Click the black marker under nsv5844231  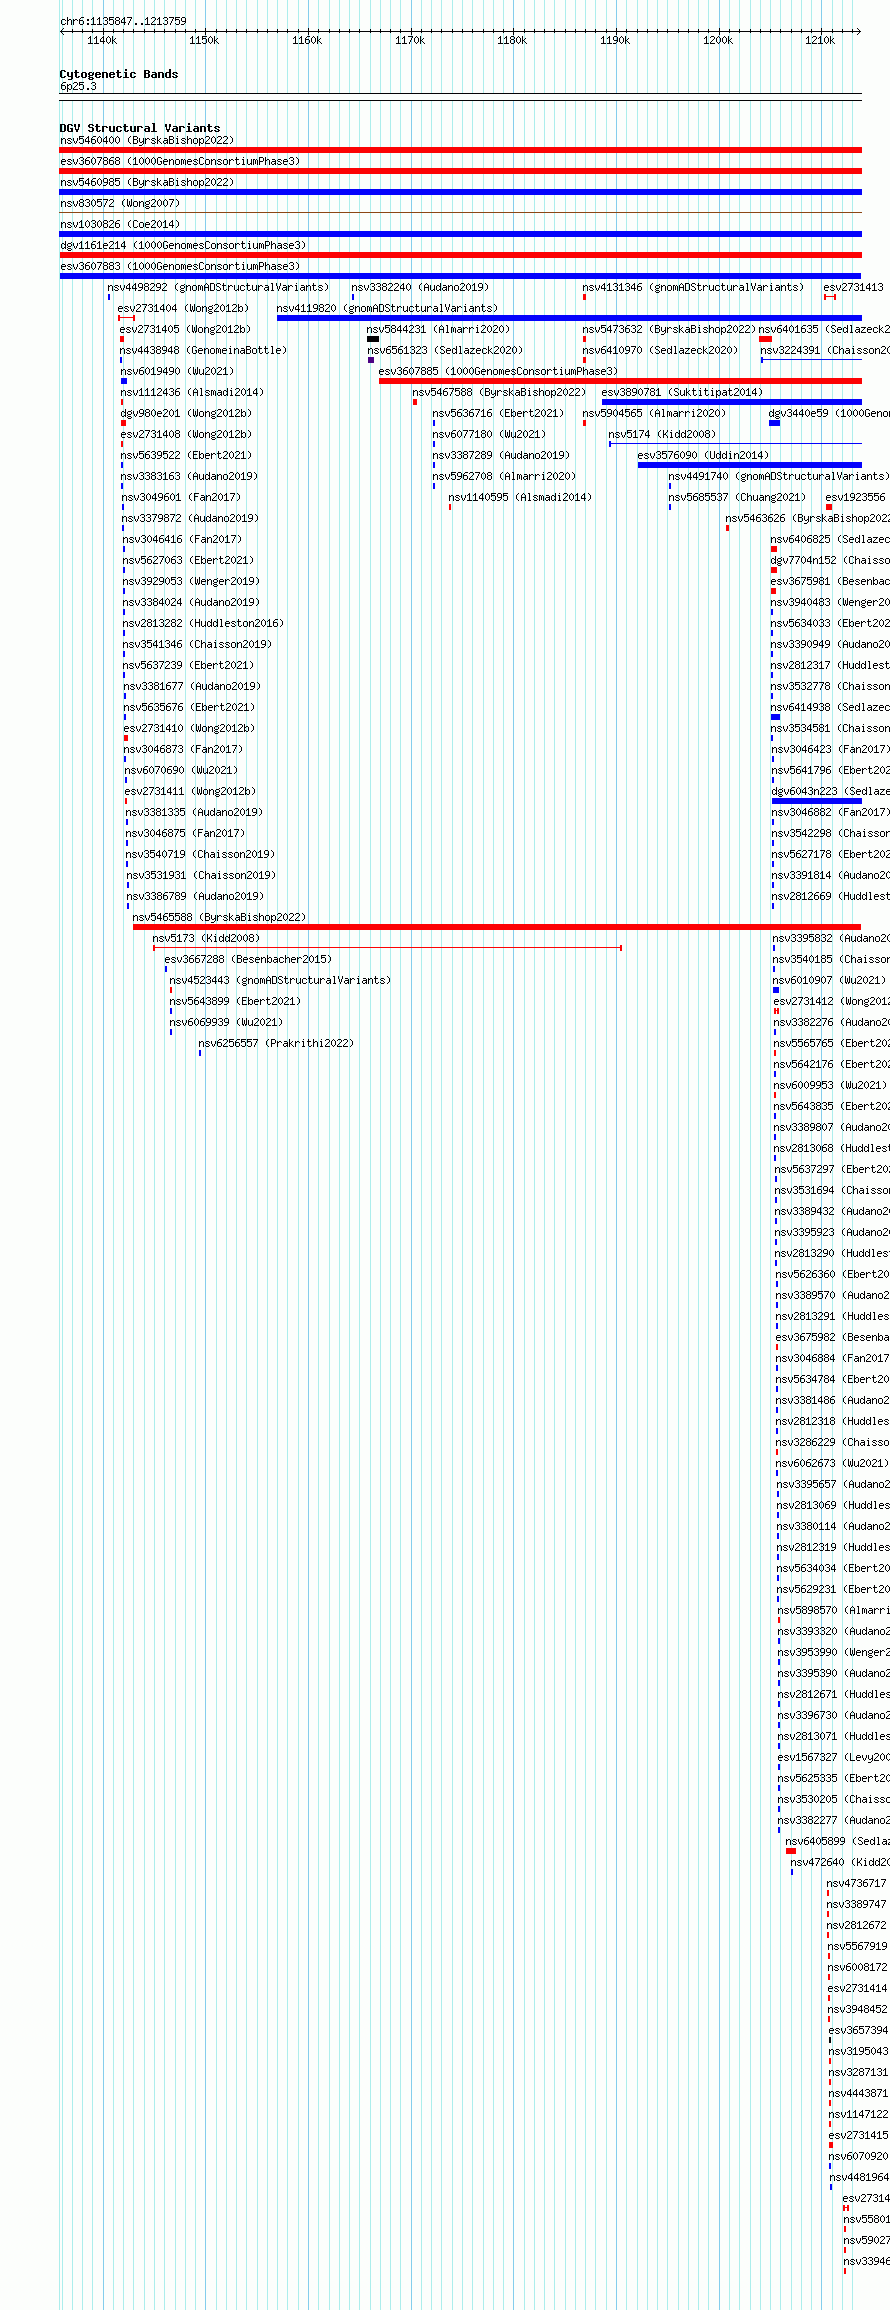[373, 339]
